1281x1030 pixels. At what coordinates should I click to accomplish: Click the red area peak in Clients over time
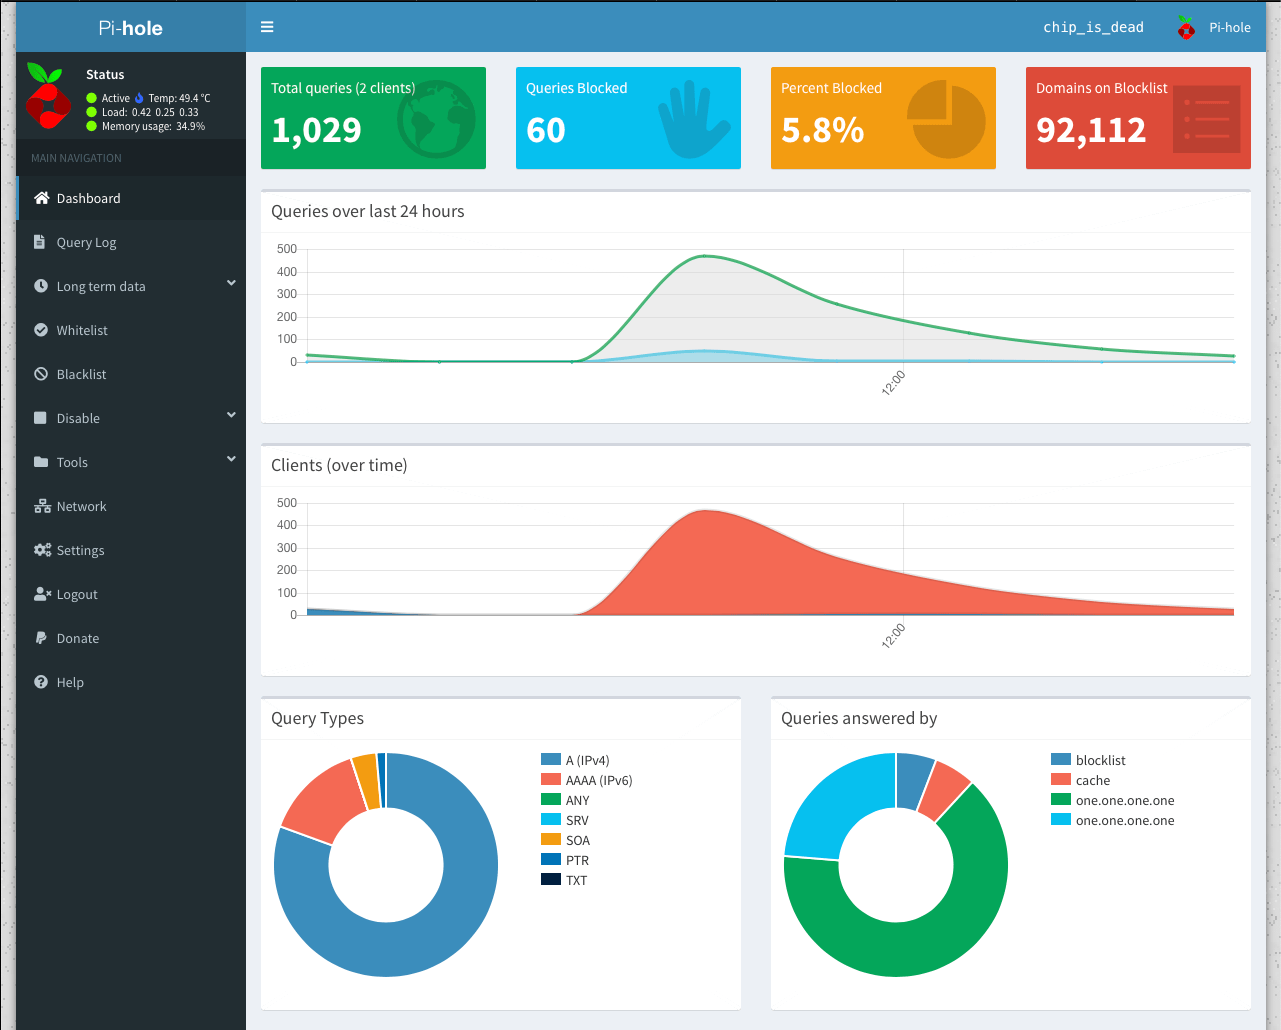point(706,513)
